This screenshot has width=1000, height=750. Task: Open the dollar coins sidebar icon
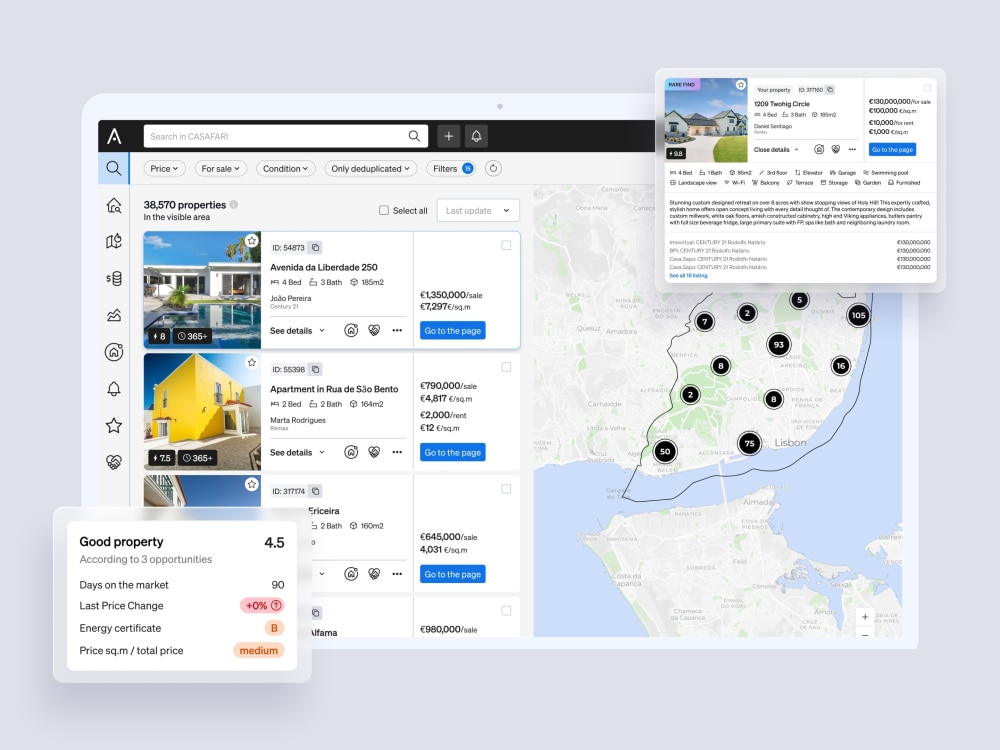tap(114, 278)
